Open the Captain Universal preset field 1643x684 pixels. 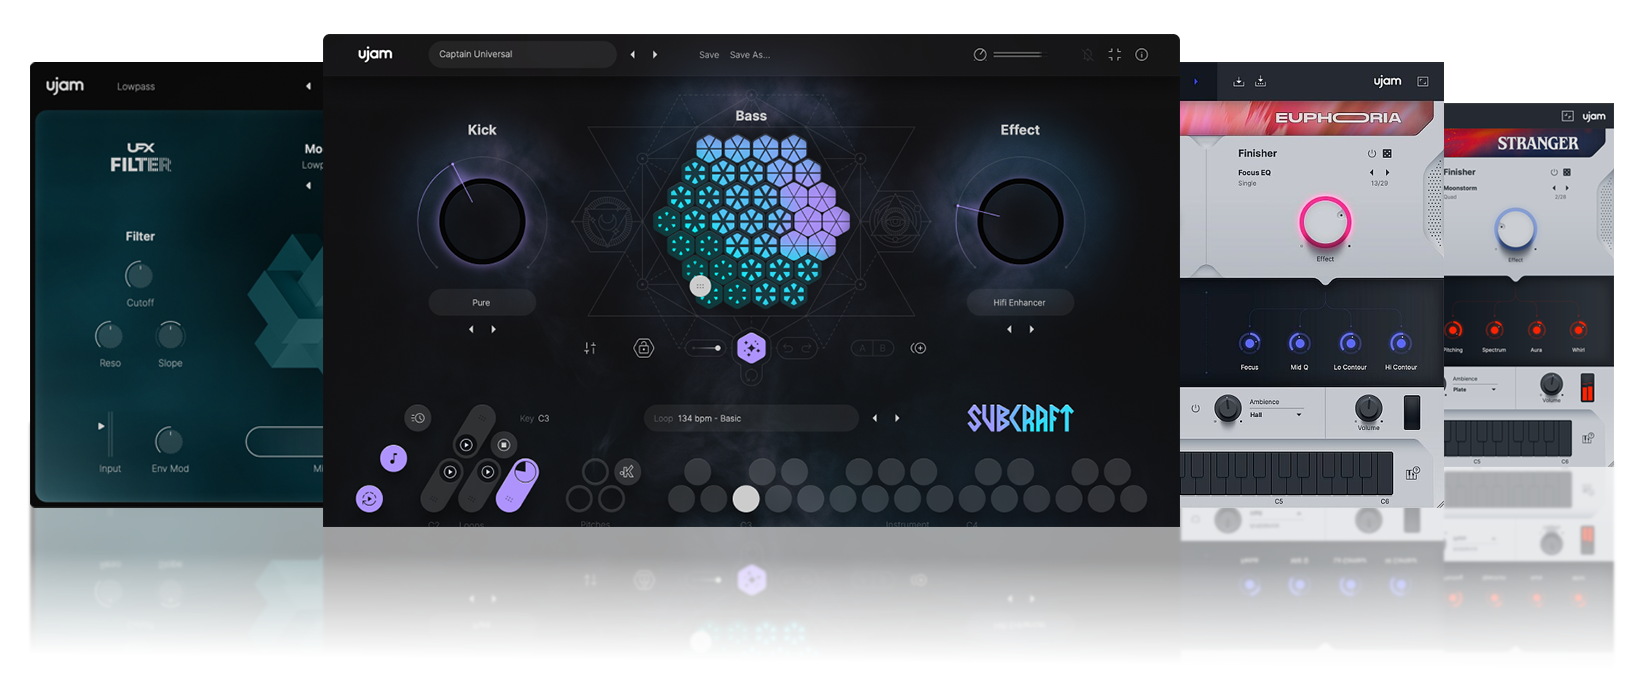tap(522, 54)
